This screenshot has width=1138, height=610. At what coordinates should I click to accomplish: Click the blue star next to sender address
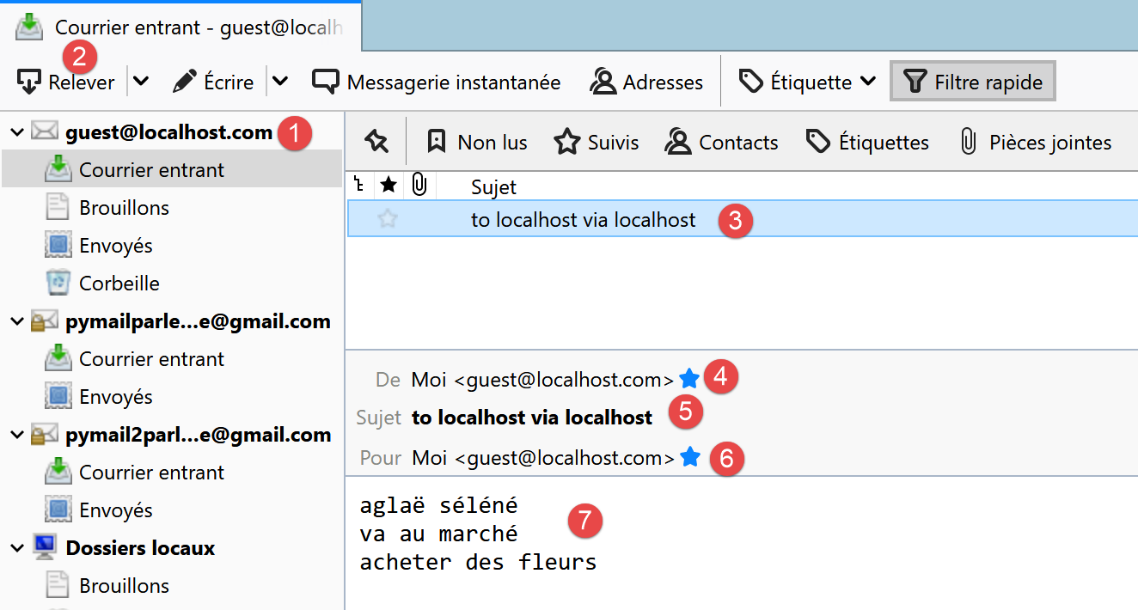coord(689,379)
